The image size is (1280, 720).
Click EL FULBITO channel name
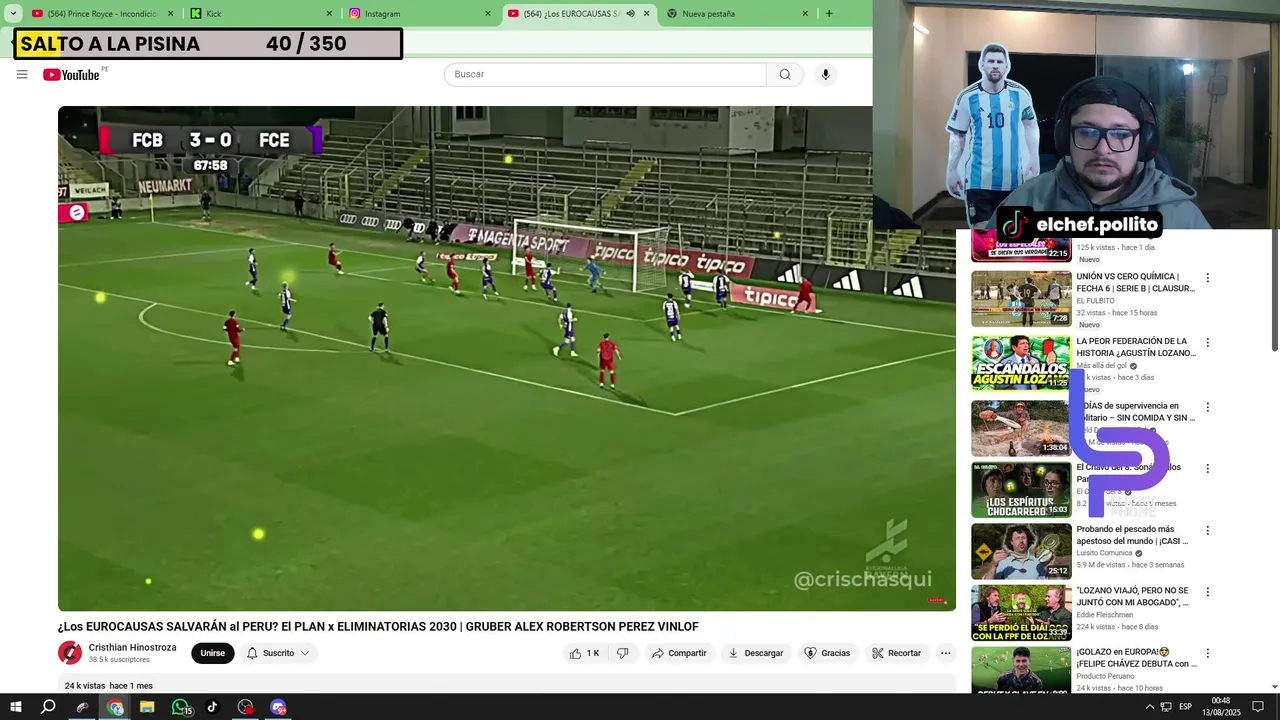pyautogui.click(x=1095, y=301)
